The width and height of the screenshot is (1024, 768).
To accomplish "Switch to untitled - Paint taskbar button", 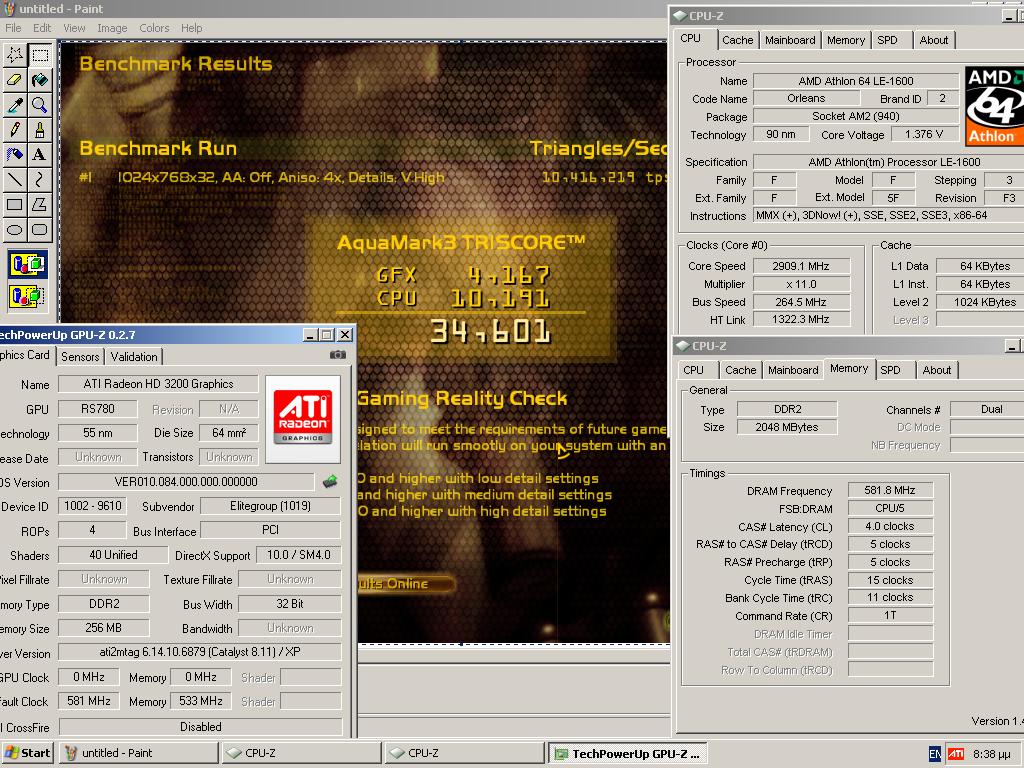I will (x=138, y=753).
